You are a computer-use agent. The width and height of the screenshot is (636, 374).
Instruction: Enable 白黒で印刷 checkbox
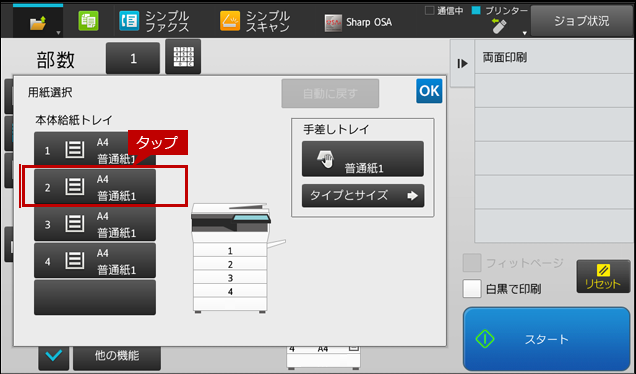click(x=472, y=289)
